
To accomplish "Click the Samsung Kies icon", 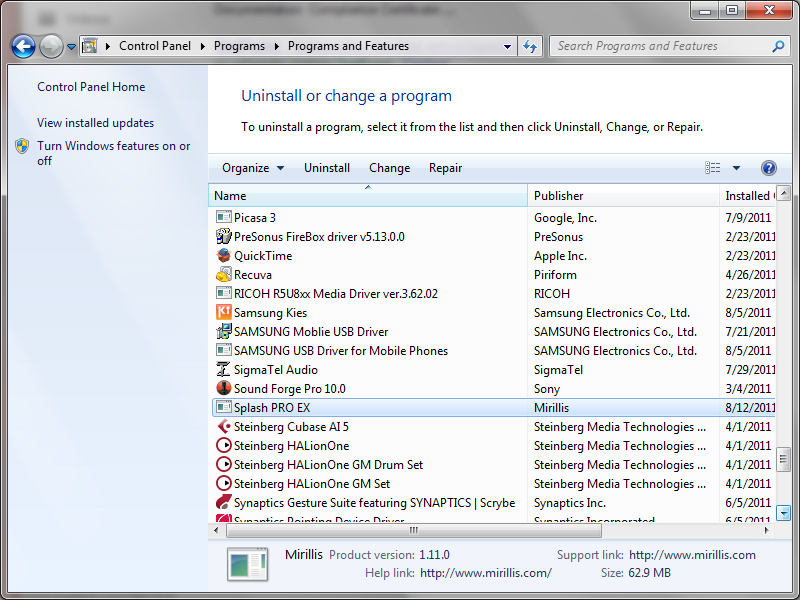I will pos(223,312).
